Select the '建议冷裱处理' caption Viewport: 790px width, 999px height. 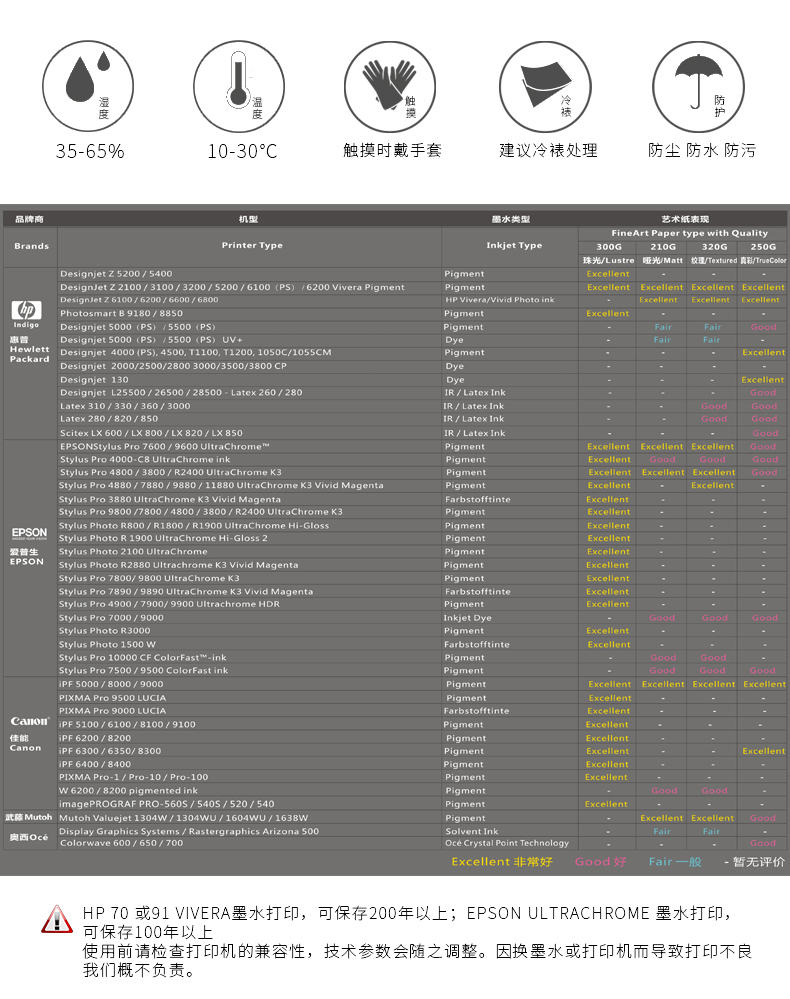coord(549,150)
